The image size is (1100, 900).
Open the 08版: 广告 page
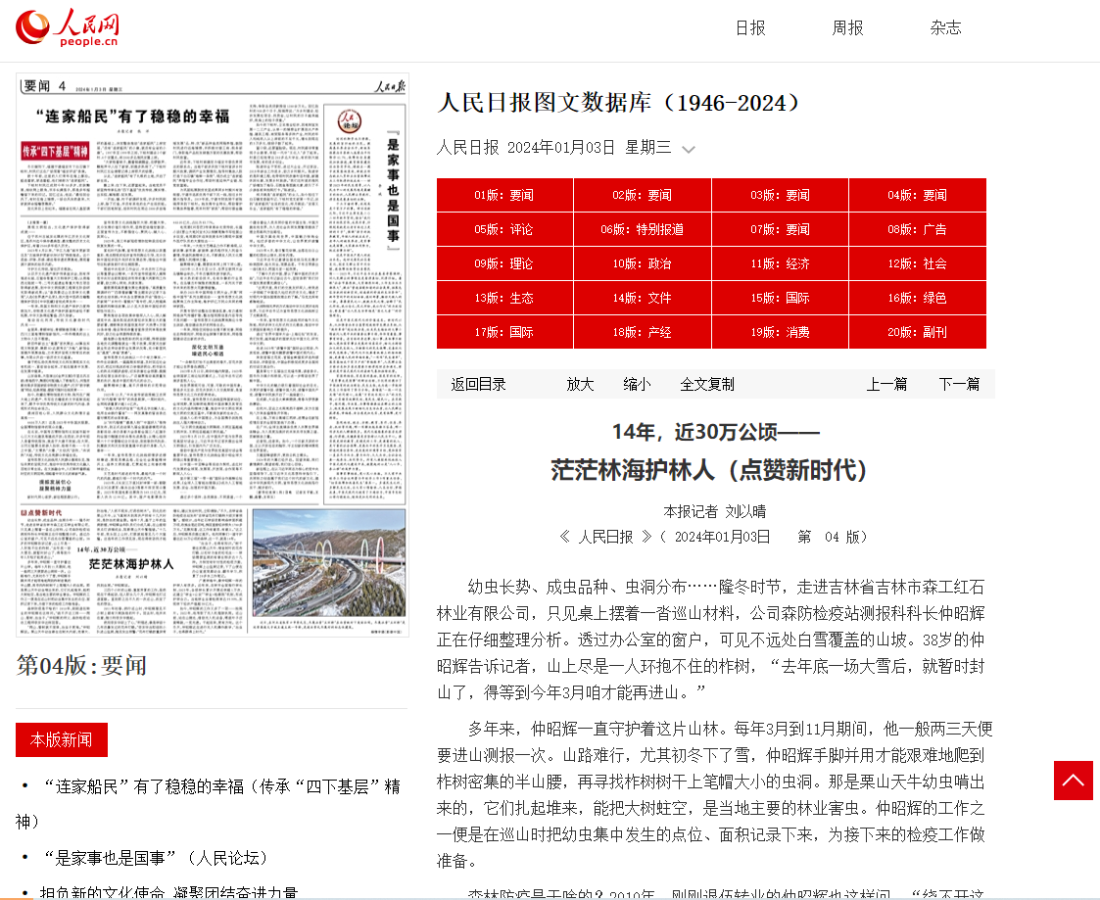[x=917, y=229]
